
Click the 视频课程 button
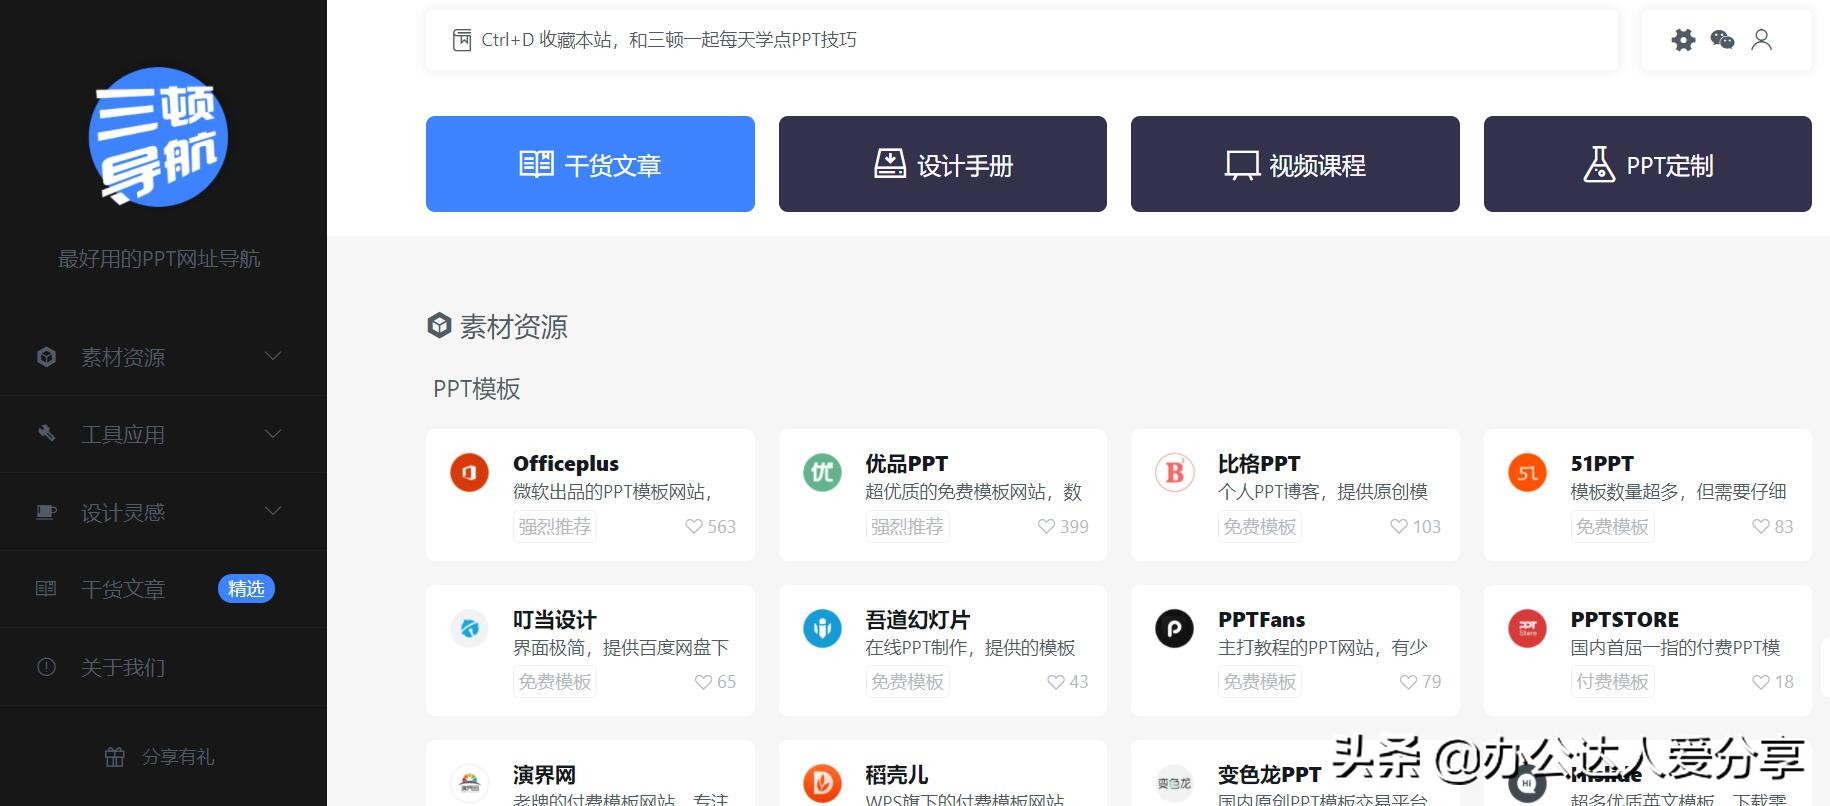[x=1295, y=164]
